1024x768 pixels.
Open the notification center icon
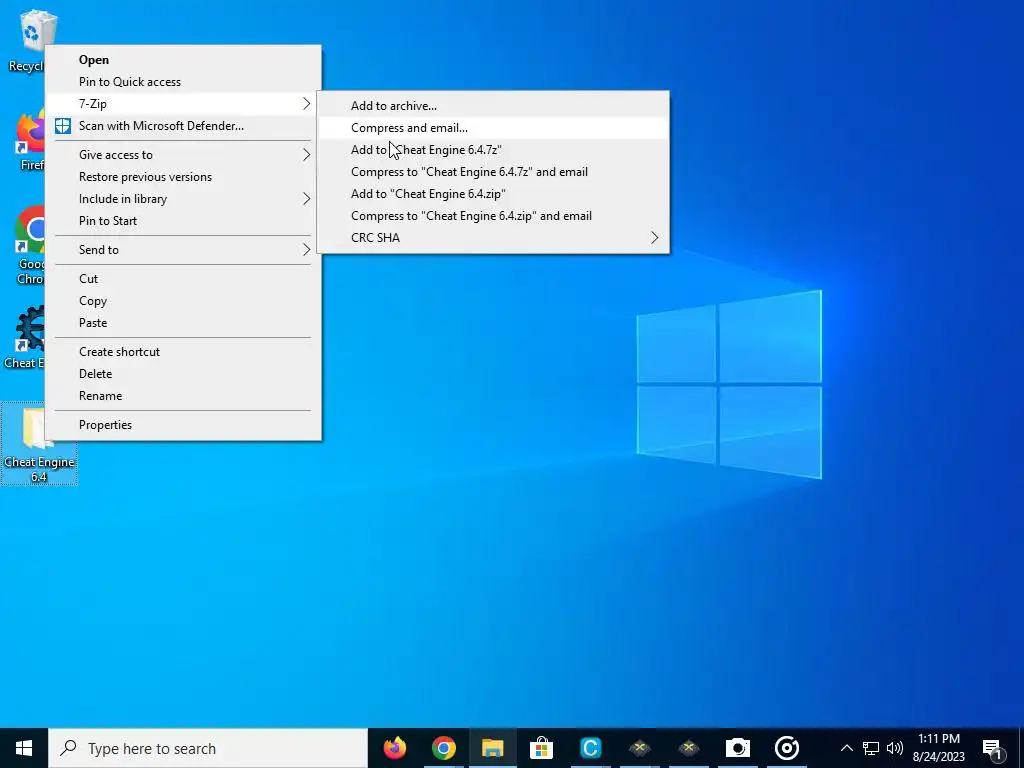993,749
